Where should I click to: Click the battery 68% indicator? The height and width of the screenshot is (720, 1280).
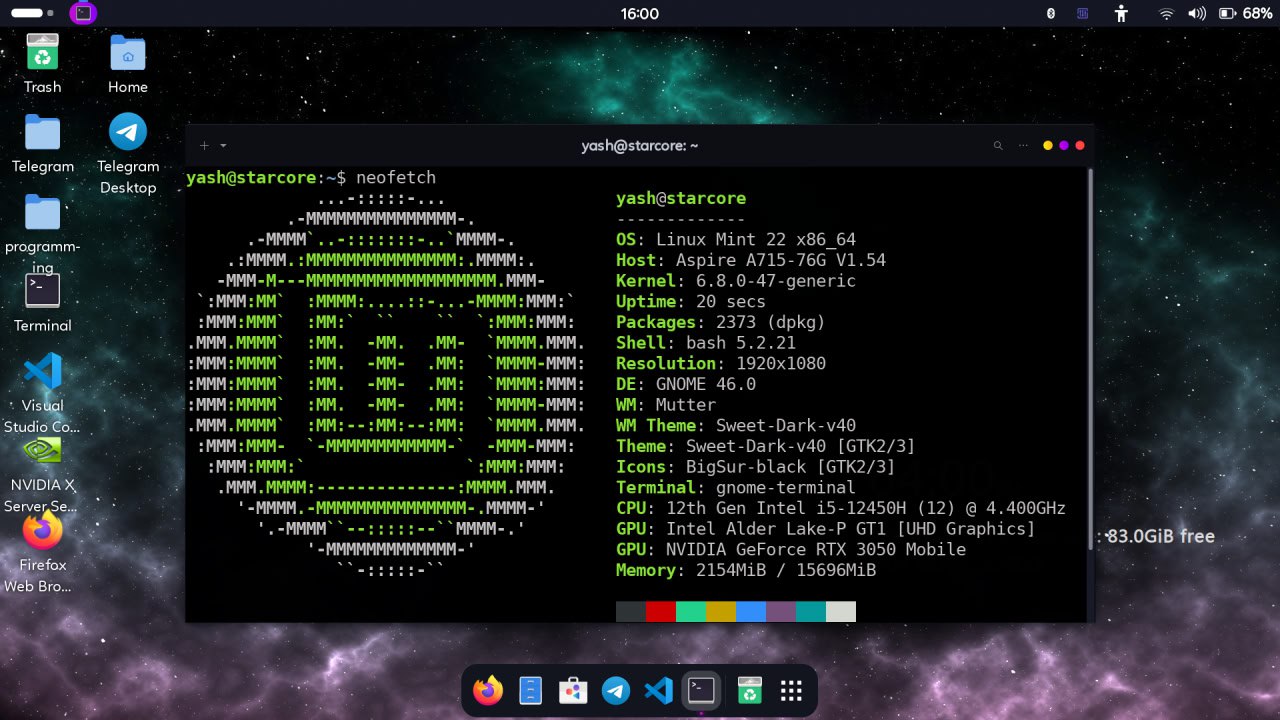[1245, 14]
